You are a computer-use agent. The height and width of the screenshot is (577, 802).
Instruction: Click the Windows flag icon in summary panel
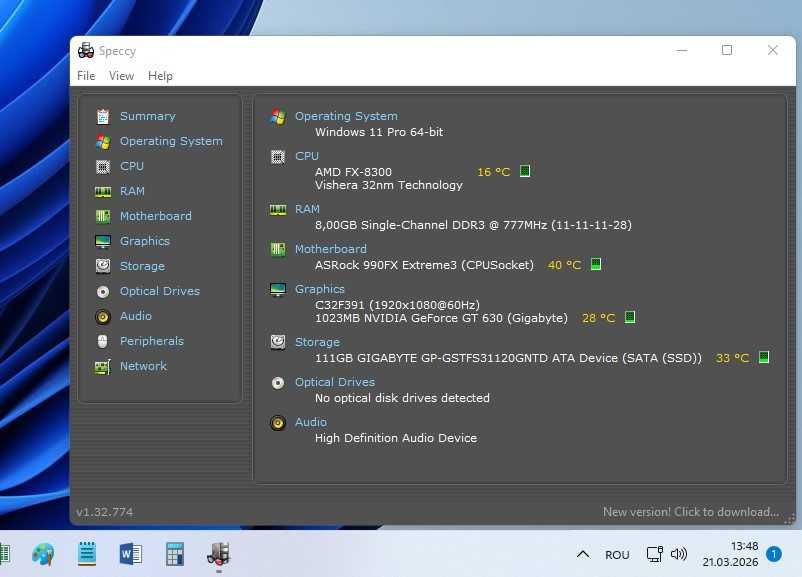click(x=278, y=117)
